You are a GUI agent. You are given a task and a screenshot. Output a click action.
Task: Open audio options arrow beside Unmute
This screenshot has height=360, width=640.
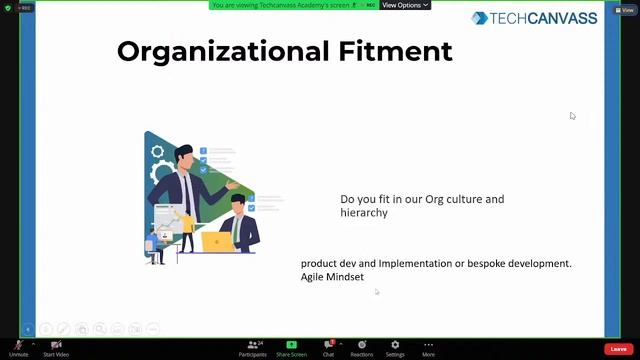(33, 345)
